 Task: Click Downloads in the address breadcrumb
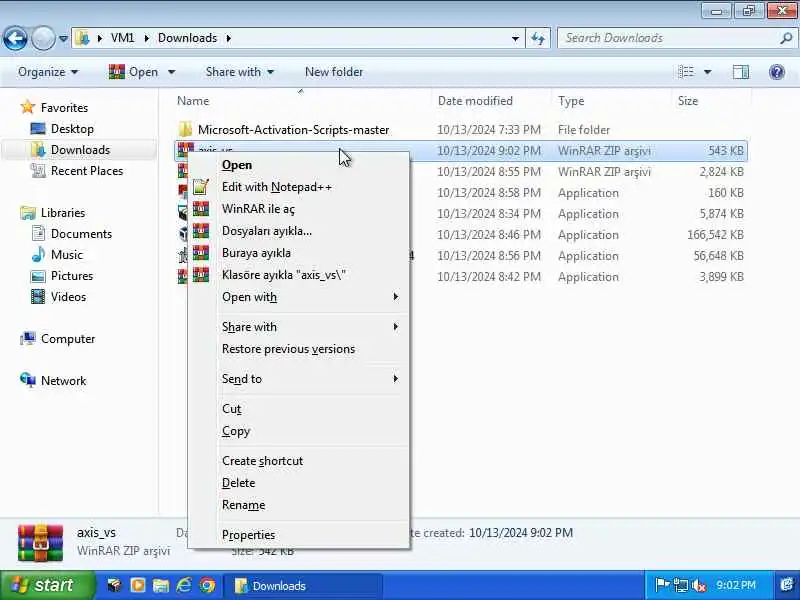tap(187, 38)
